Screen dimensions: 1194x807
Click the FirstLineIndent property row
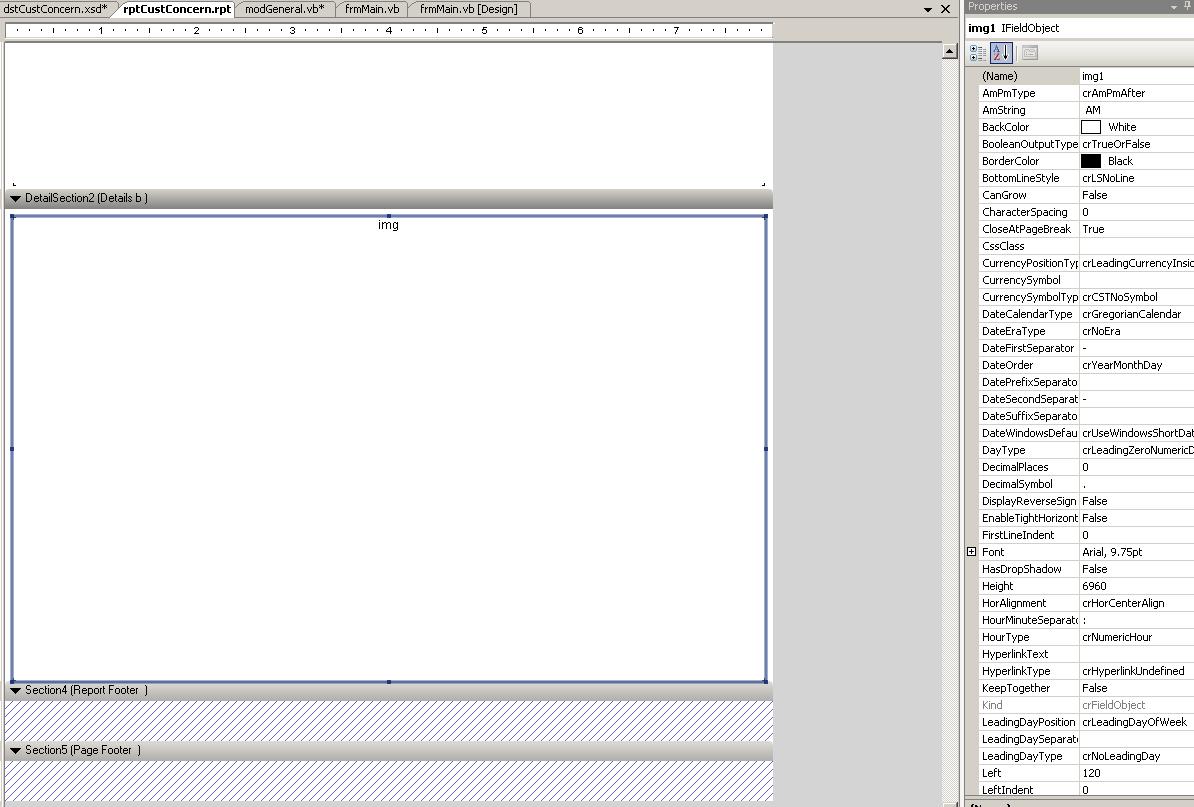click(1087, 535)
